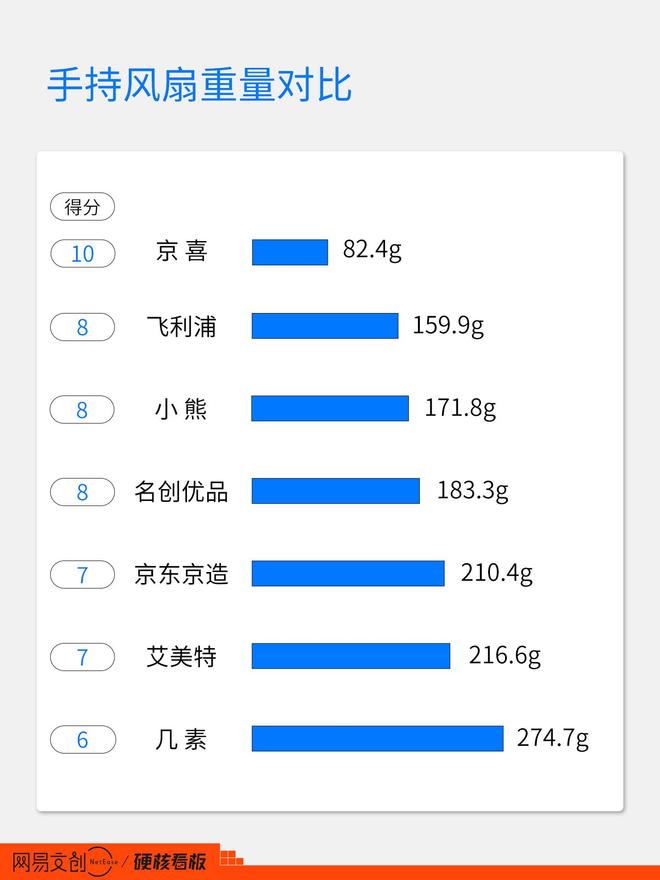Click the 小熊 brand label
Screen dimensions: 660x880
[181, 409]
